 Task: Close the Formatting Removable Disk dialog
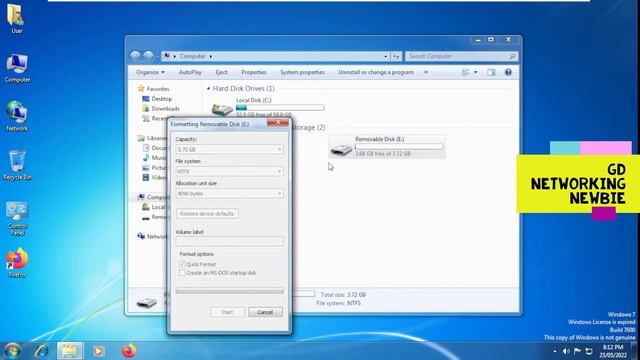pos(278,122)
